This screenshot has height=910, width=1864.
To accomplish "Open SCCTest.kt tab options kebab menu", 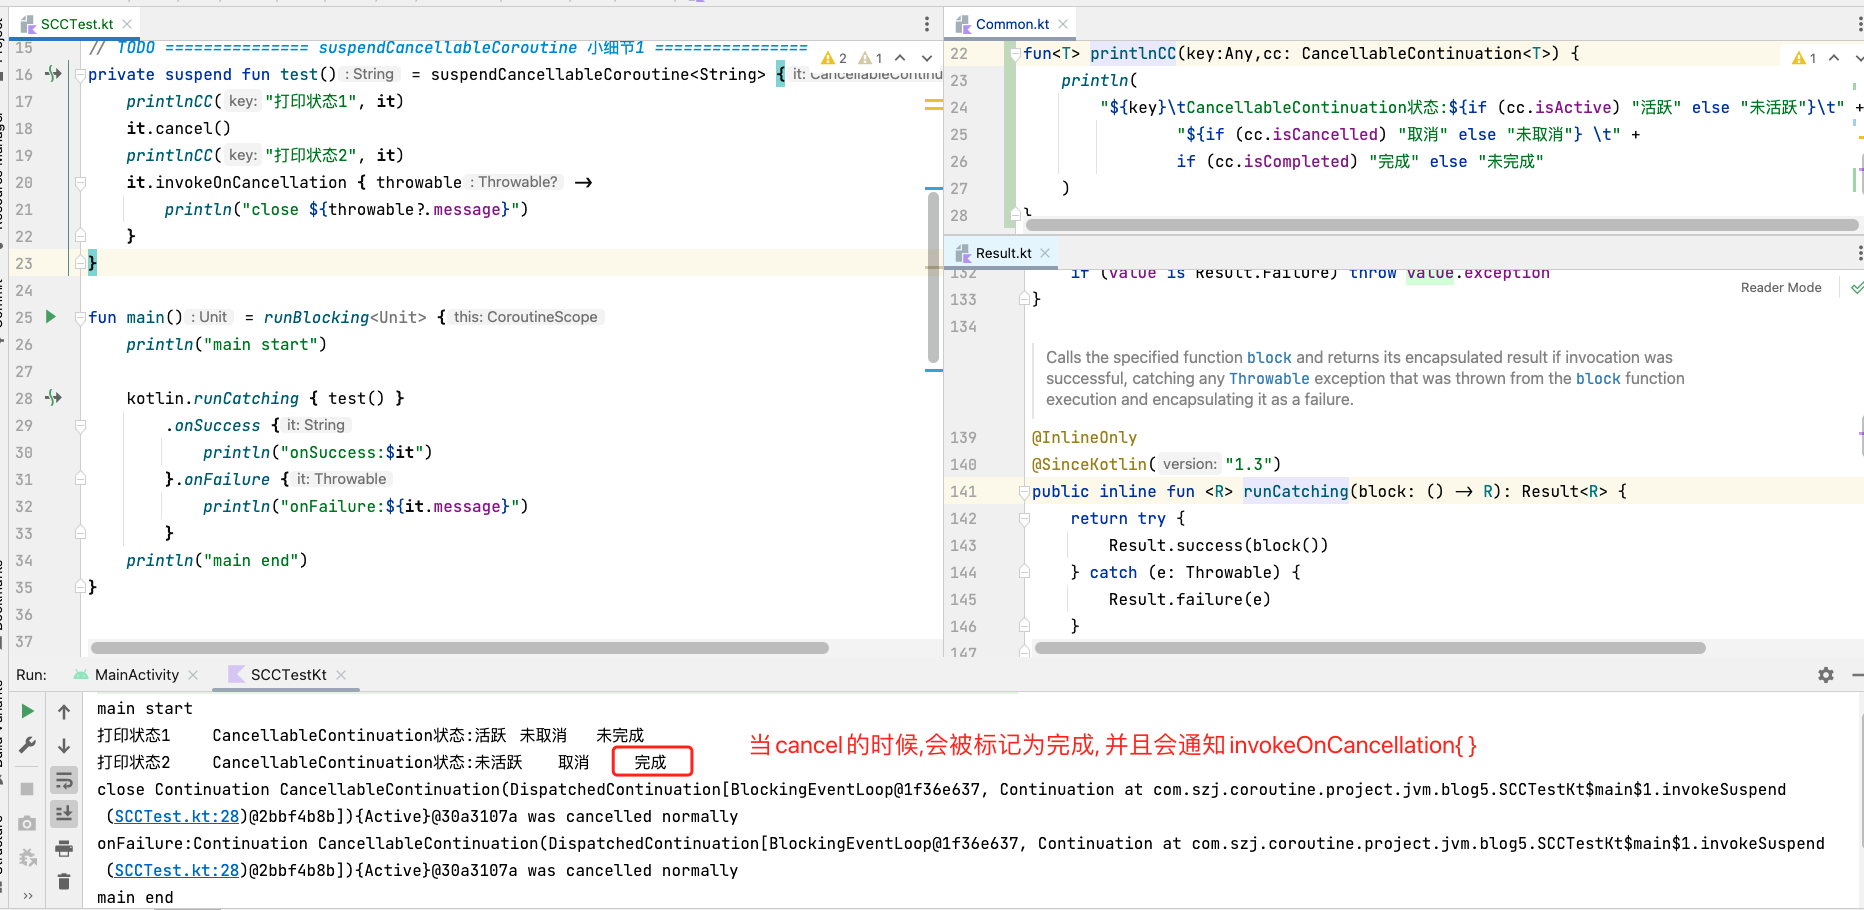I will click(x=927, y=24).
